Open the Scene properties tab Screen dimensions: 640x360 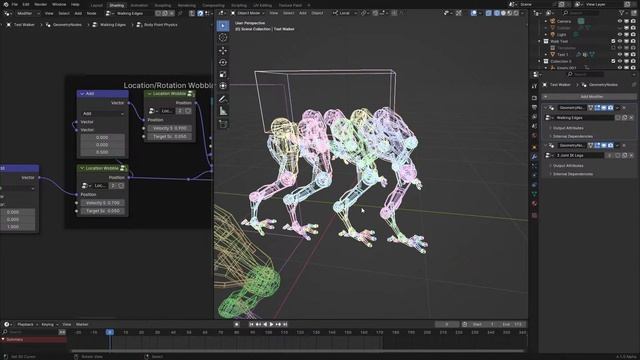[534, 126]
